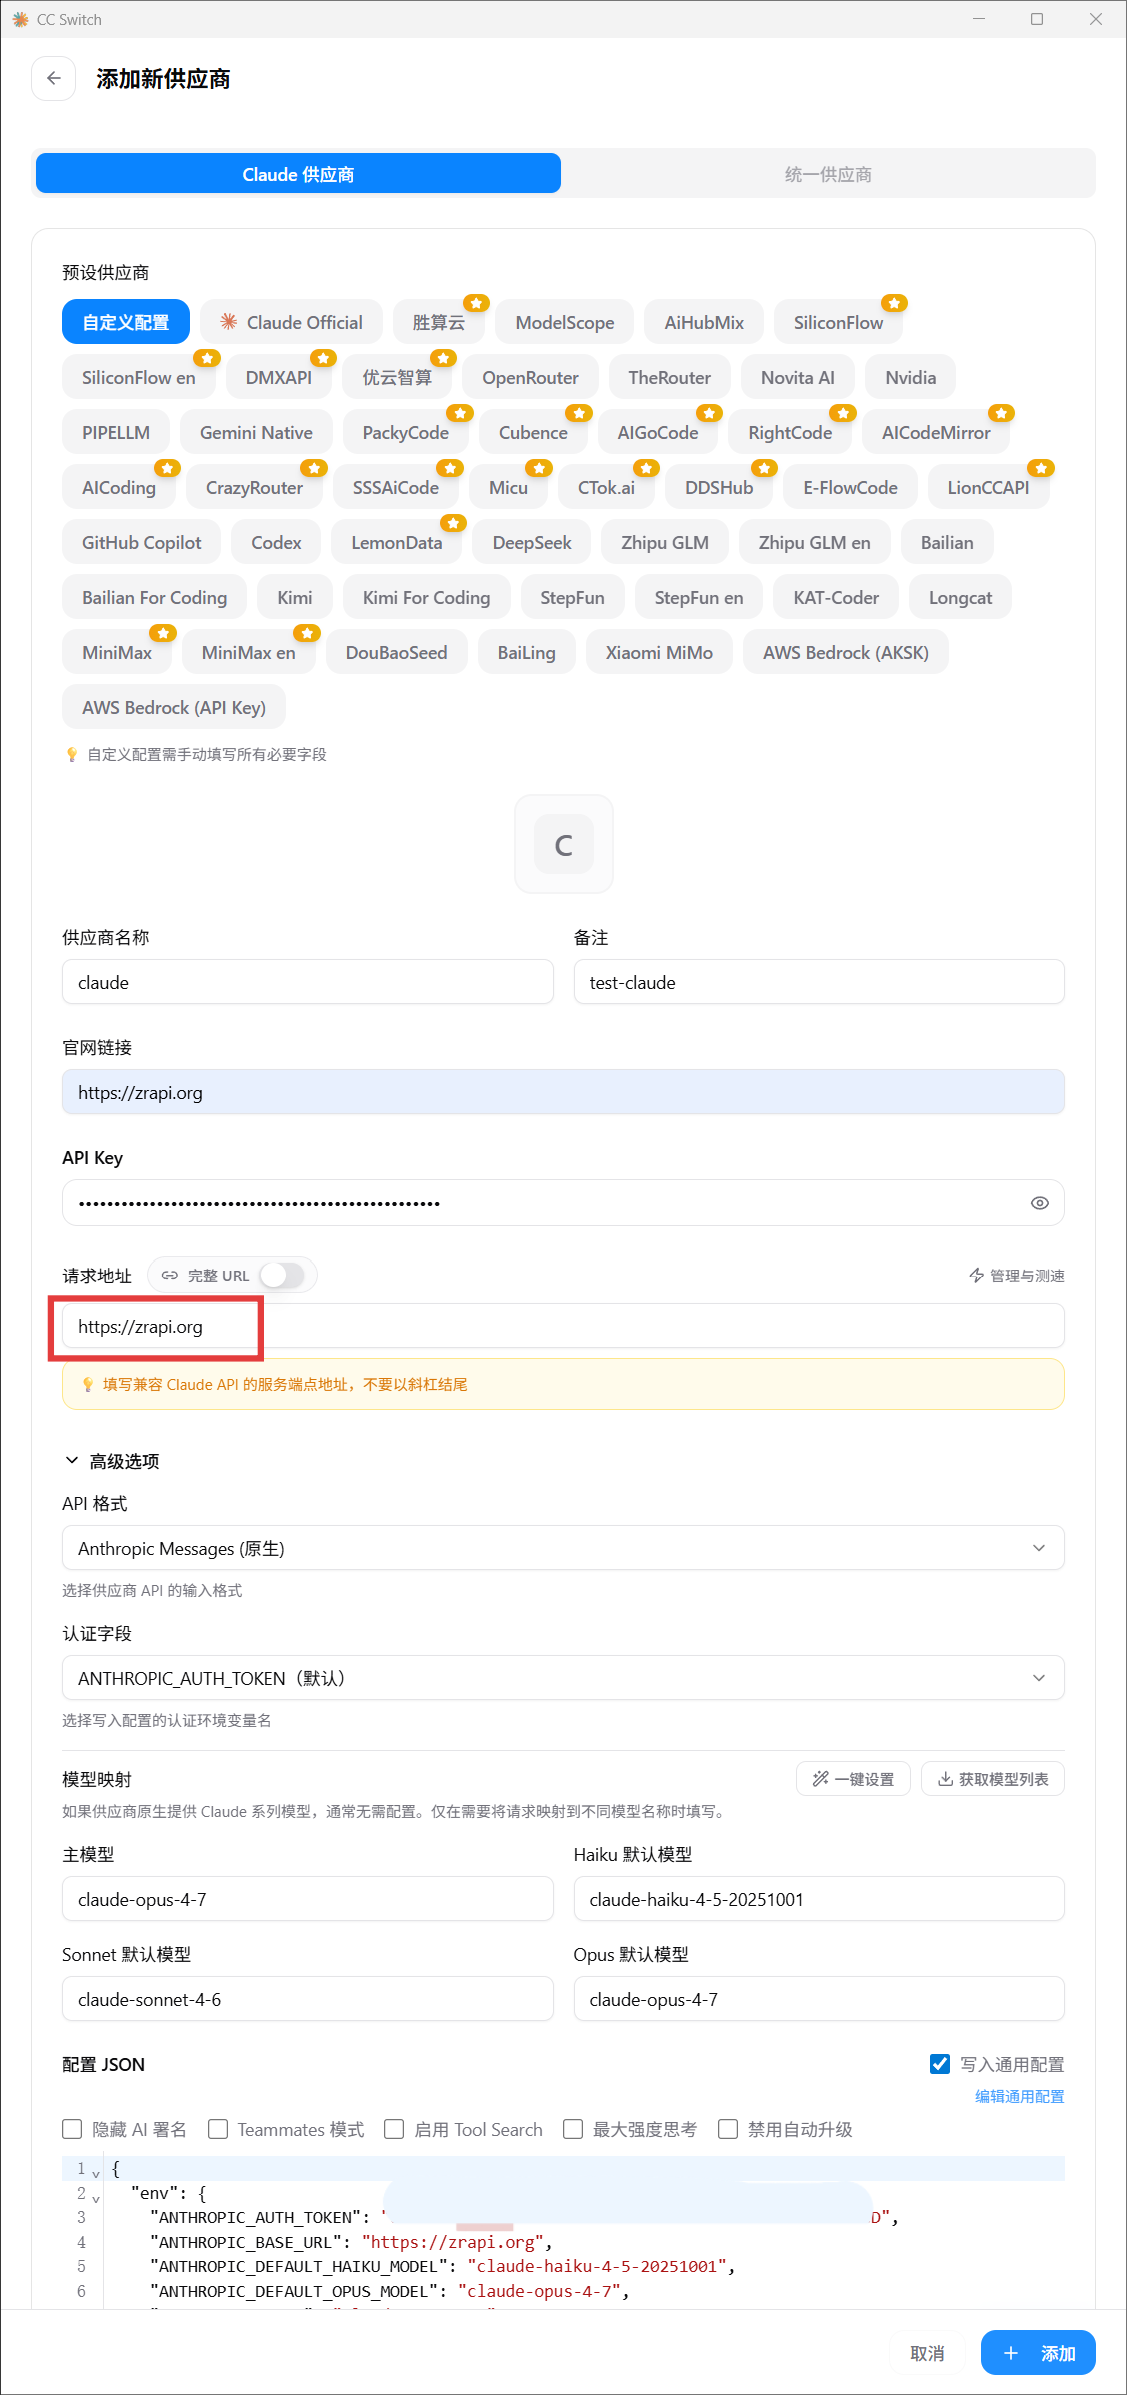Select the Bailian For Coding preset
Viewport: 1127px width, 2395px height.
pyautogui.click(x=154, y=597)
